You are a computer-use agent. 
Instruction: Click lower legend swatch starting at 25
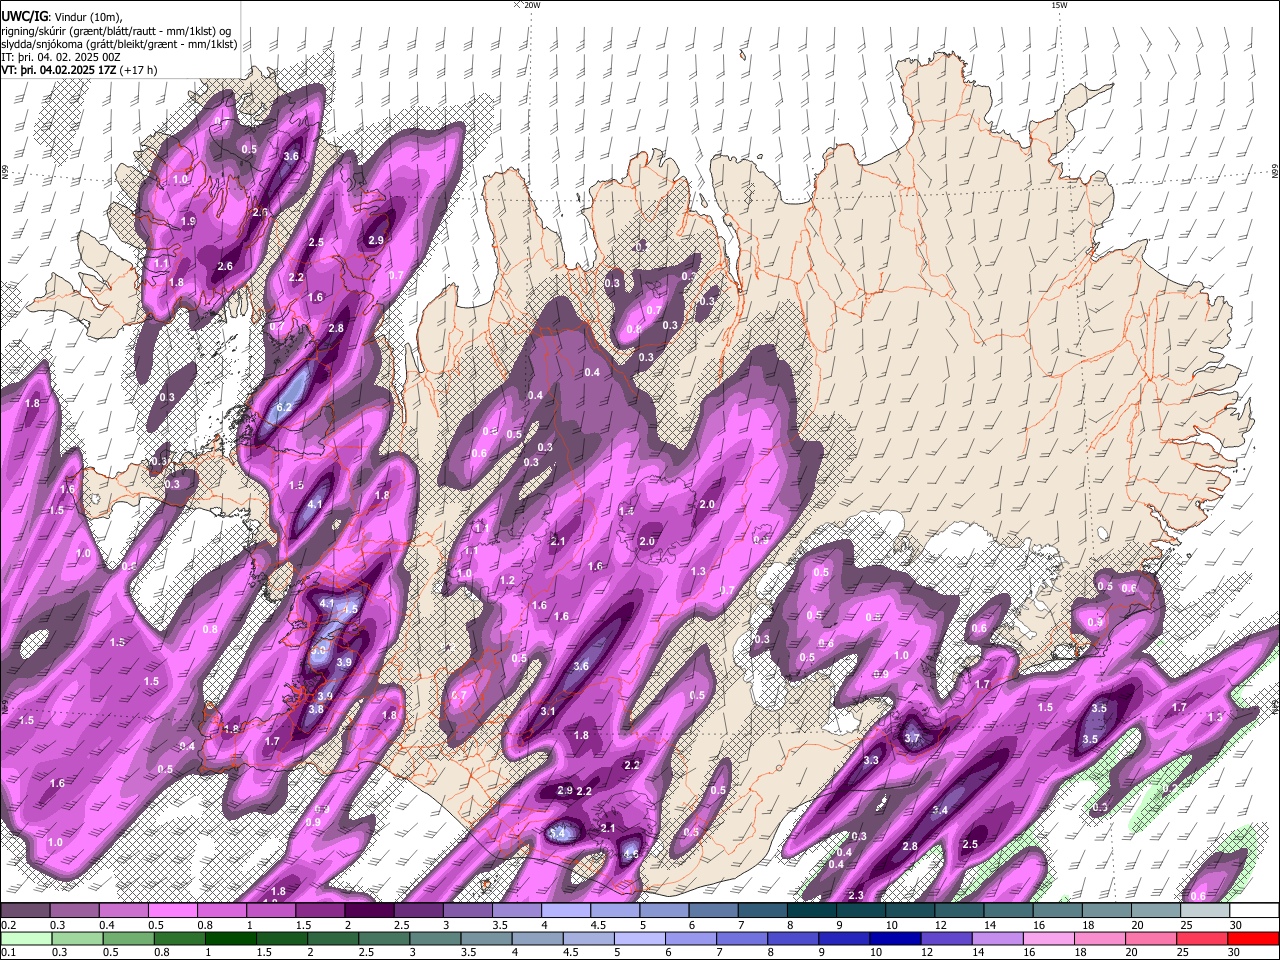(1202, 939)
